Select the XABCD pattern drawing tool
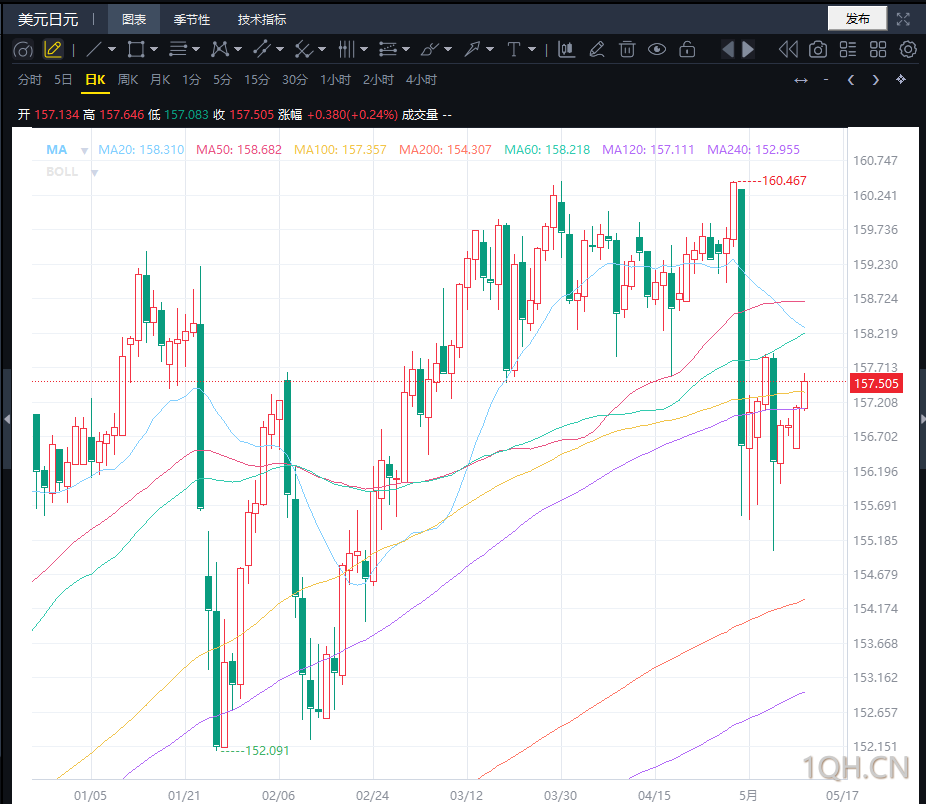This screenshot has width=926, height=804. (x=220, y=50)
